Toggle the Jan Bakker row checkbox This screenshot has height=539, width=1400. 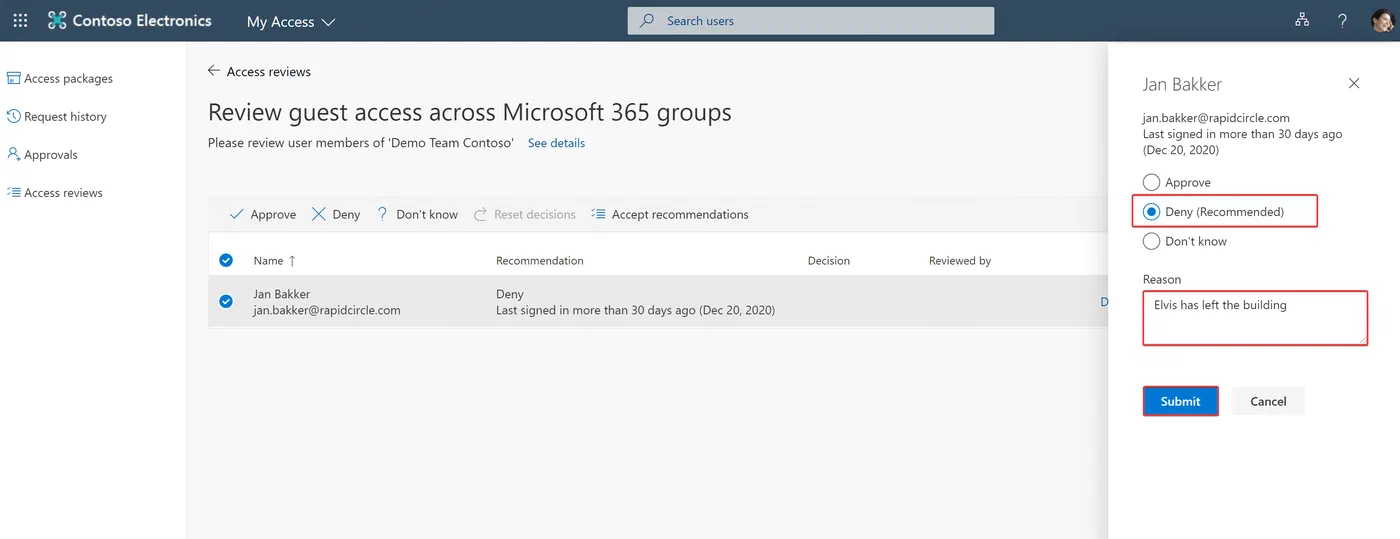[226, 301]
